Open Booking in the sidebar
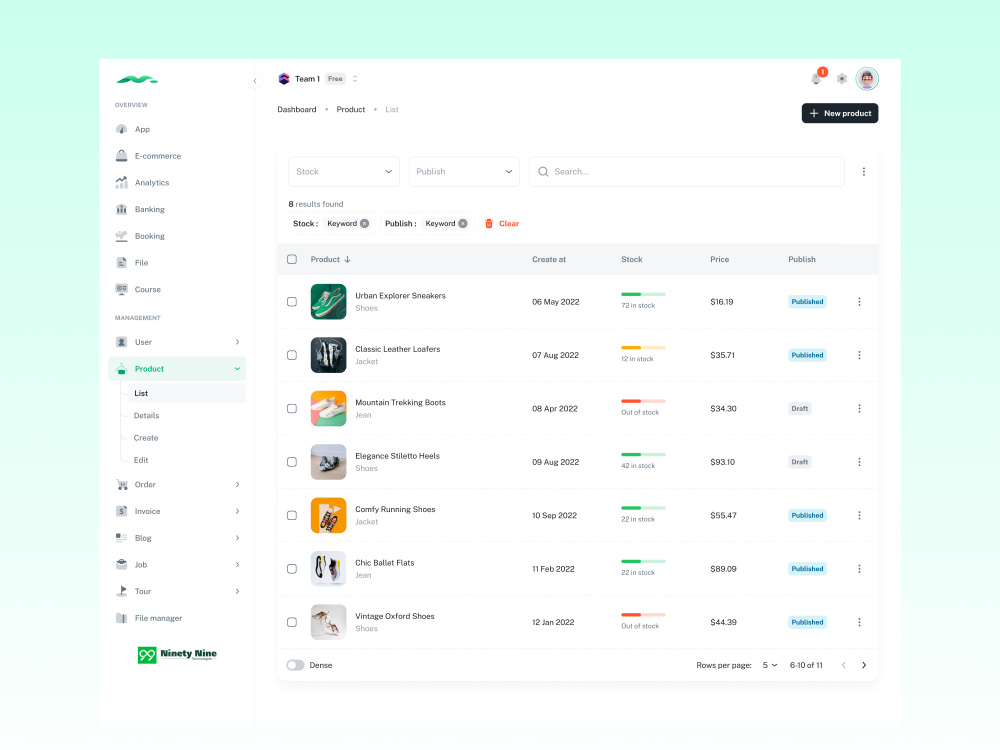Image resolution: width=1000 pixels, height=750 pixels. [x=177, y=236]
